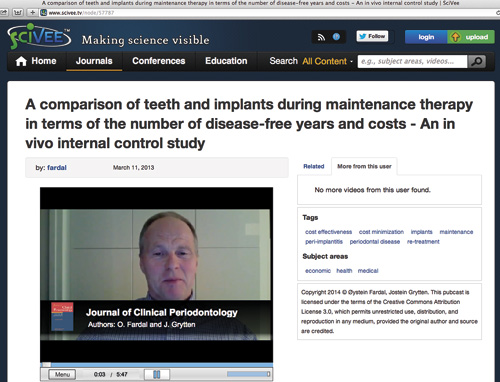Image resolution: width=500 pixels, height=382 pixels.
Task: Click the browser address bar
Action: [x=267, y=13]
